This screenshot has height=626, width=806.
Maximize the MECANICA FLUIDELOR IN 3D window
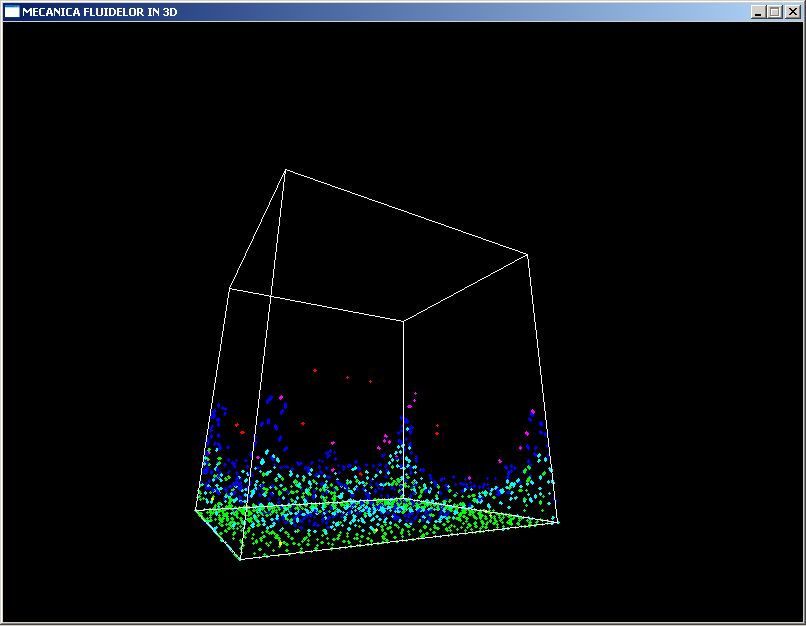pyautogui.click(x=775, y=12)
